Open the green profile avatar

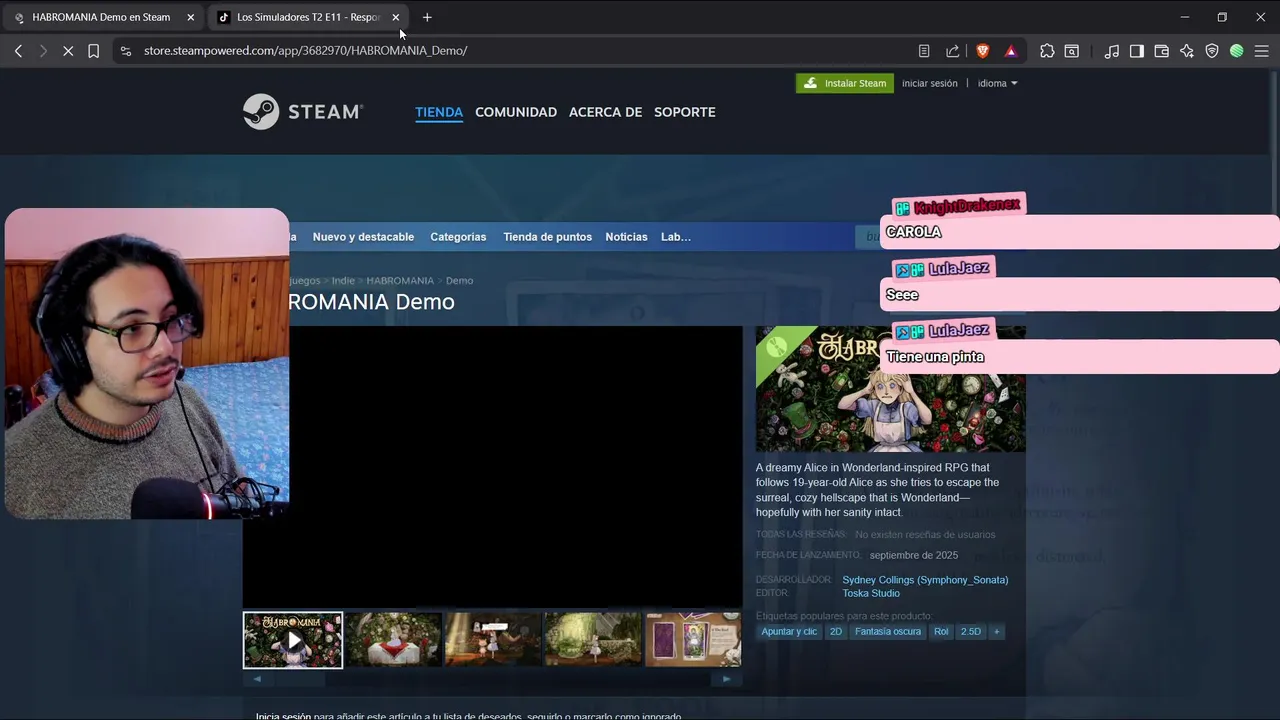pos(1237,51)
